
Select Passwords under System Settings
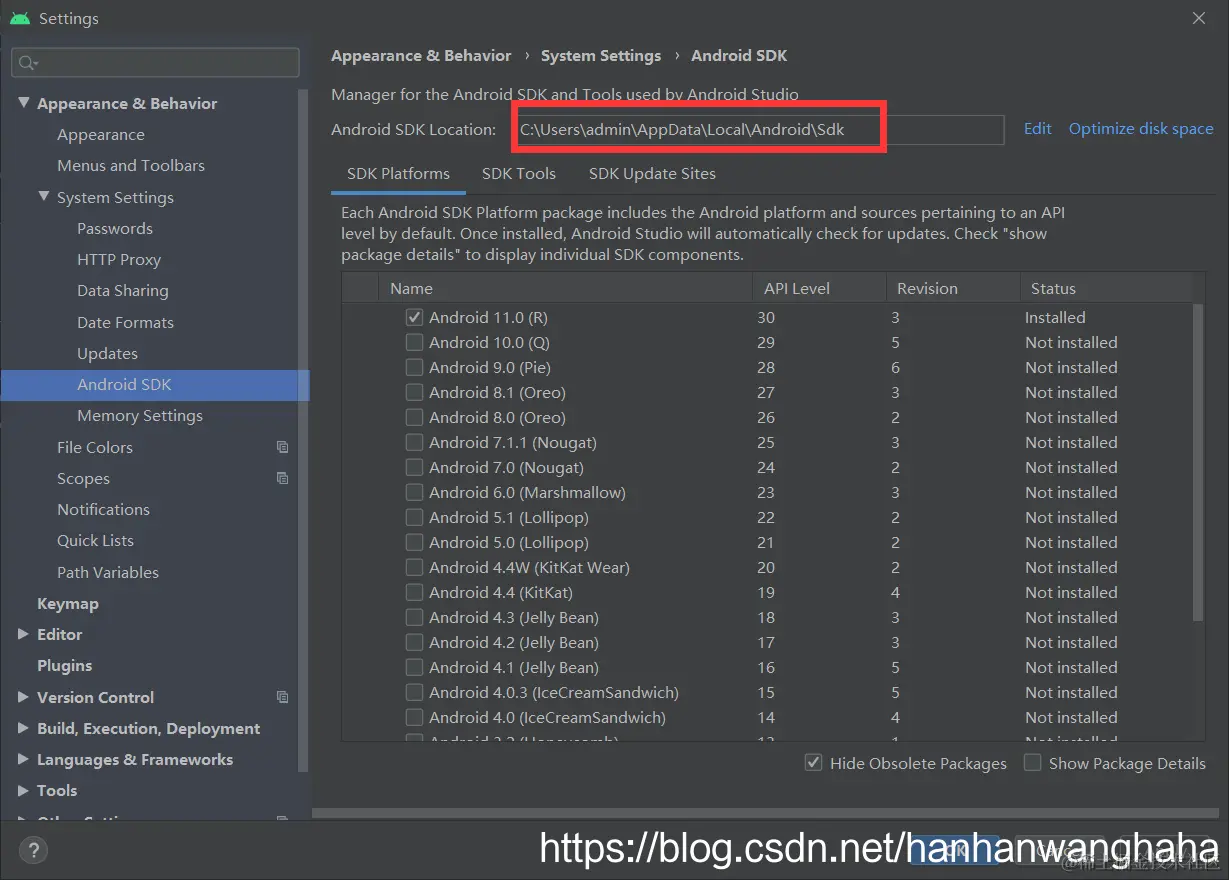point(115,228)
